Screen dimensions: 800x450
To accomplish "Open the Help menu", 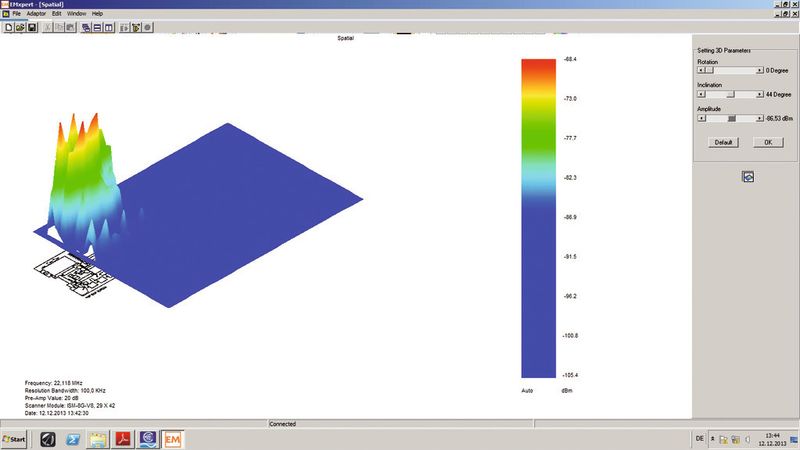I will click(97, 14).
